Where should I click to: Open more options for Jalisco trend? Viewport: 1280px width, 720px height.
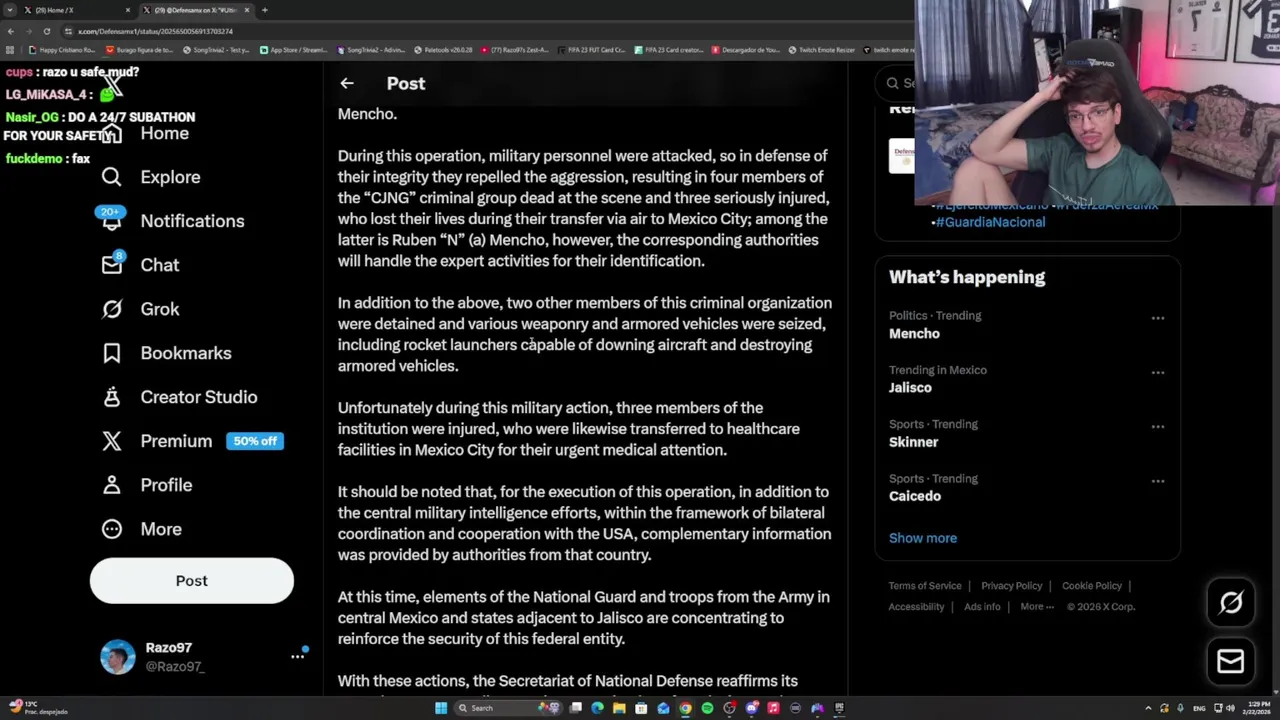tap(1157, 372)
